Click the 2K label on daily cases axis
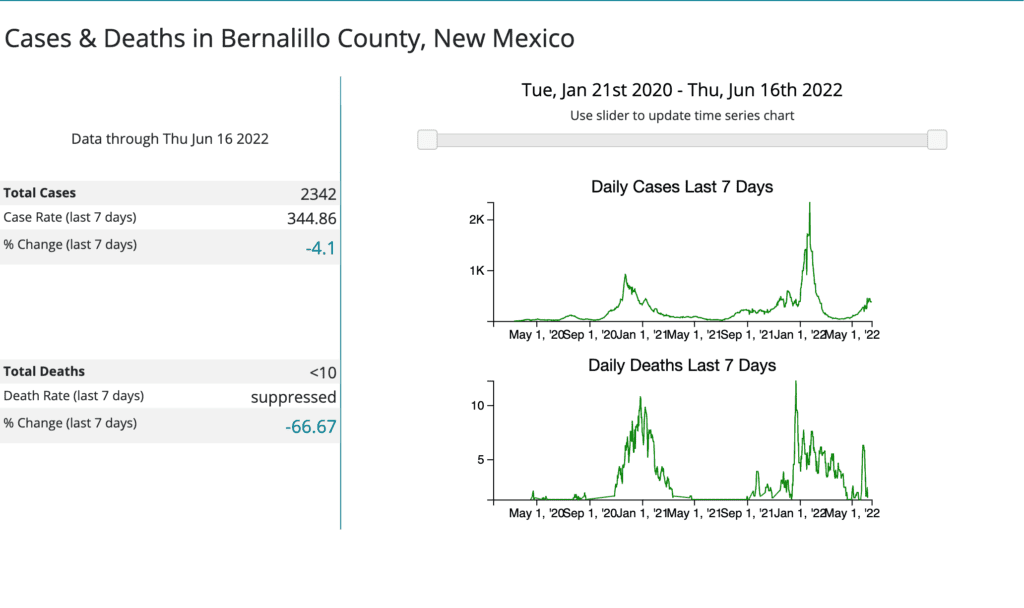This screenshot has width=1024, height=608. (476, 220)
